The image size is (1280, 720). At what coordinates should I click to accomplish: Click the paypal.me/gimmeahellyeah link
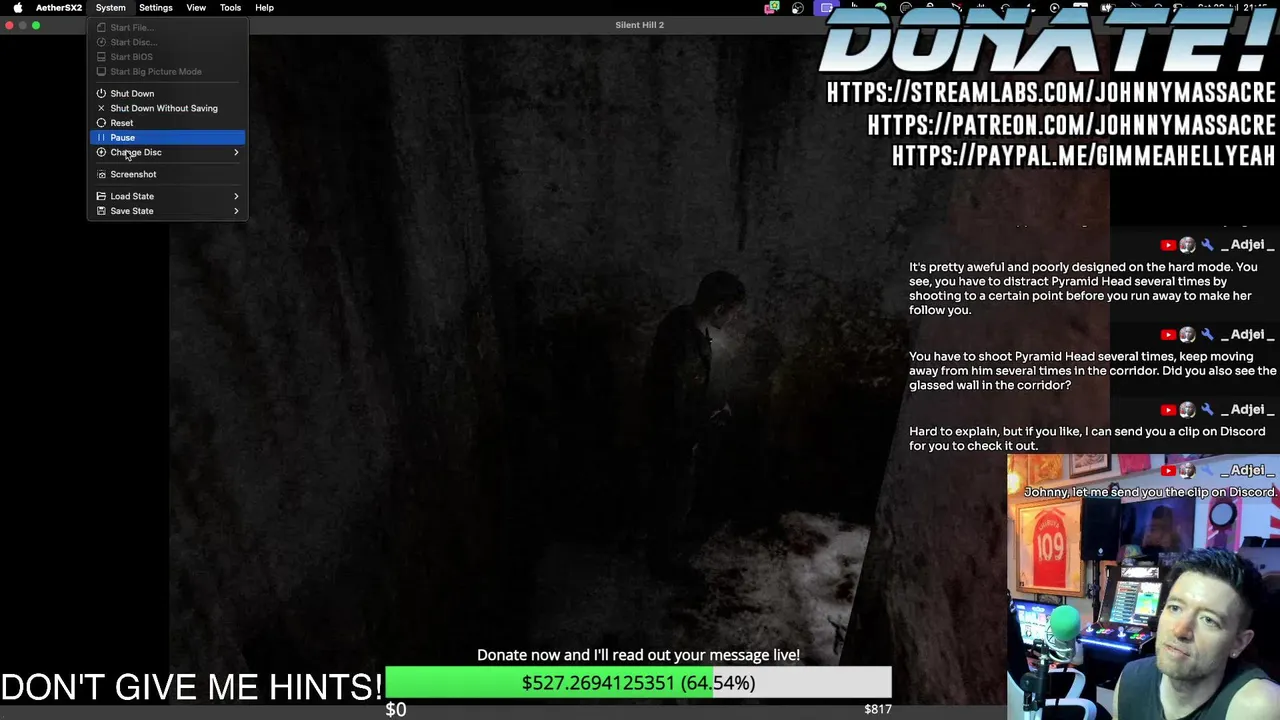(1084, 156)
